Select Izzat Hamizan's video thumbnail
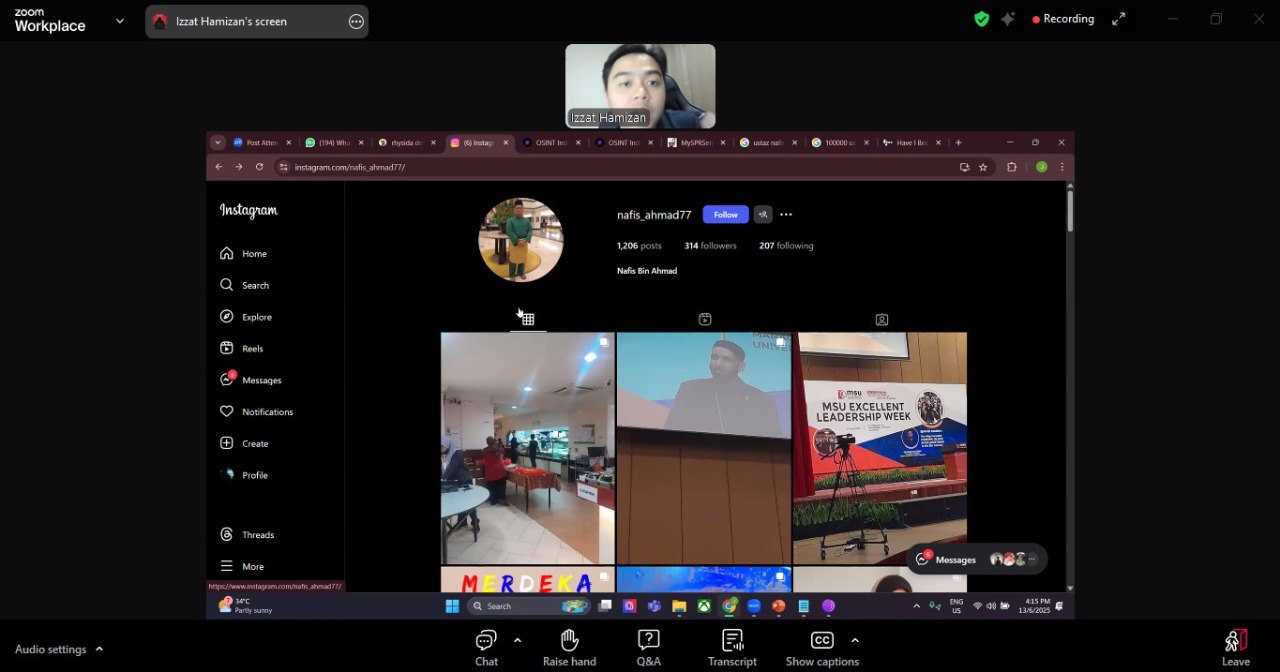This screenshot has height=672, width=1280. (x=640, y=86)
